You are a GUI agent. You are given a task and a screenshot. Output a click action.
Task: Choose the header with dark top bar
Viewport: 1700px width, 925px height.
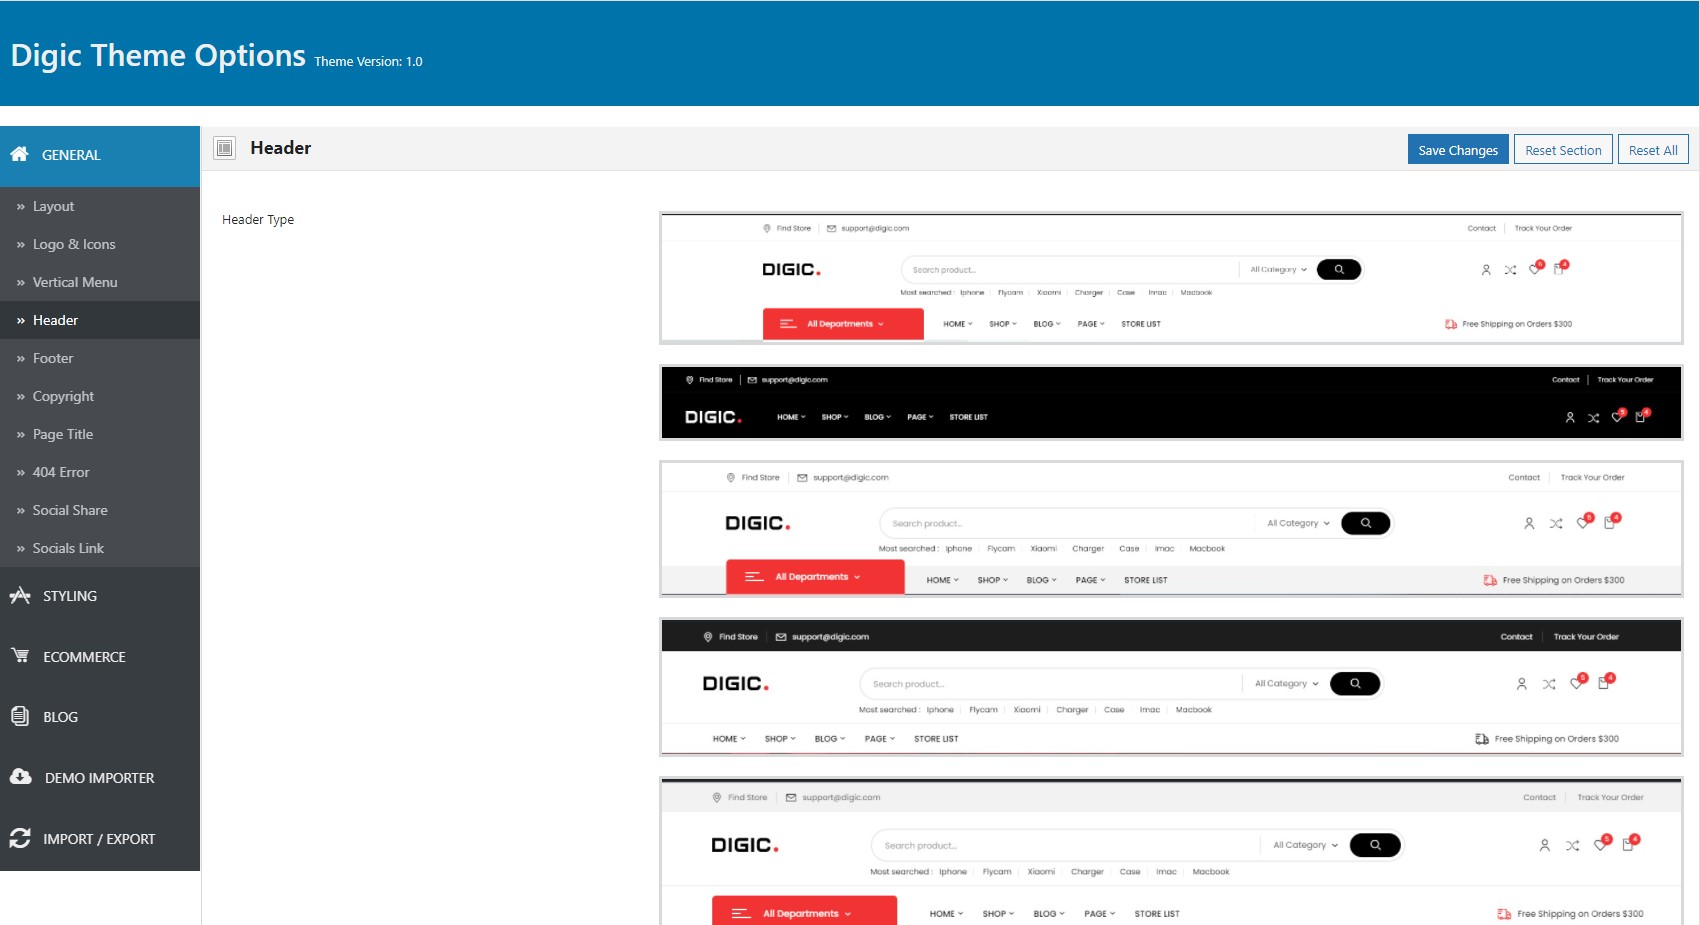coord(1171,687)
